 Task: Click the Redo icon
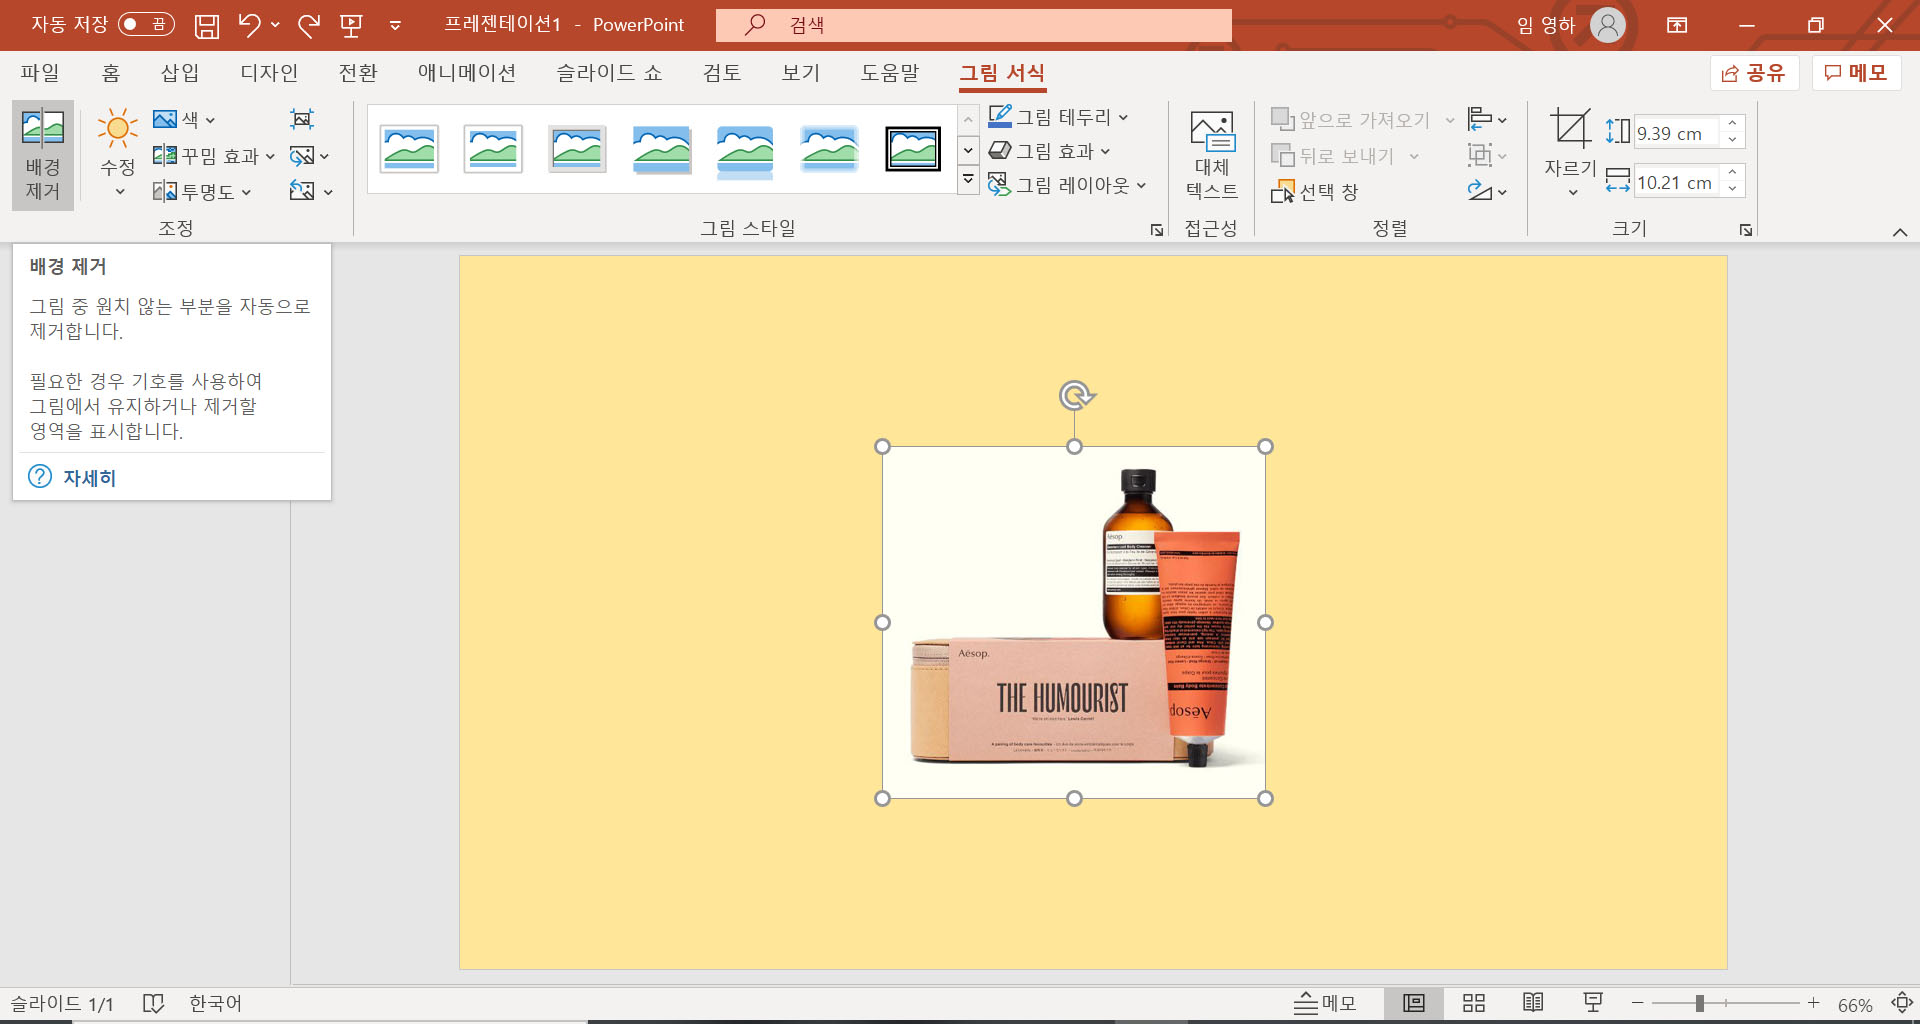(309, 25)
